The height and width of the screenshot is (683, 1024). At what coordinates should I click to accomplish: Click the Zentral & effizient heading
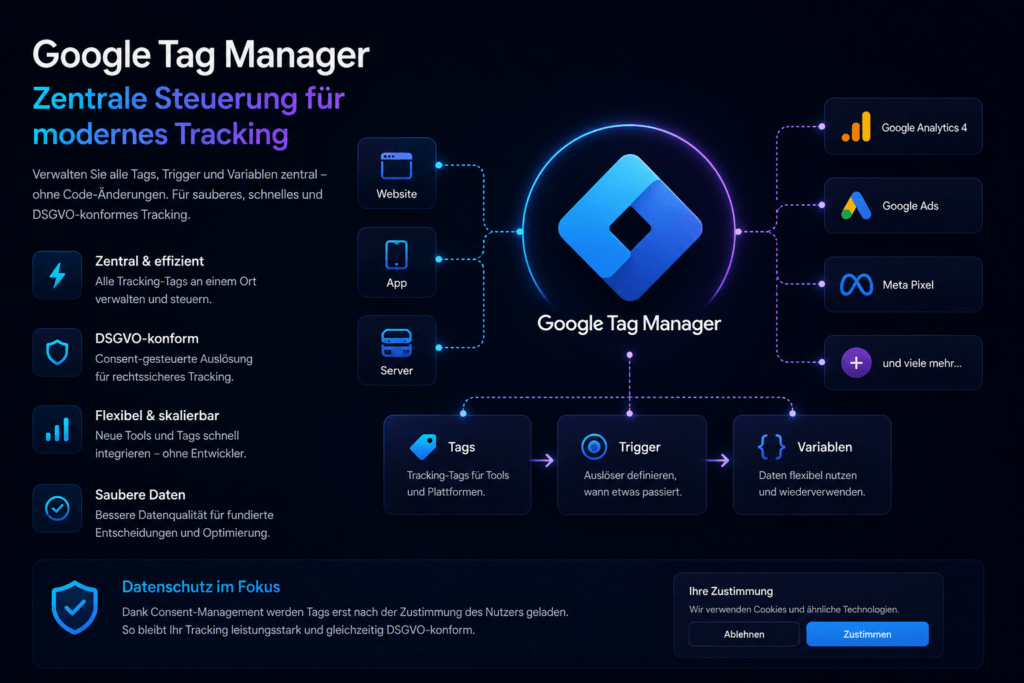coord(150,261)
